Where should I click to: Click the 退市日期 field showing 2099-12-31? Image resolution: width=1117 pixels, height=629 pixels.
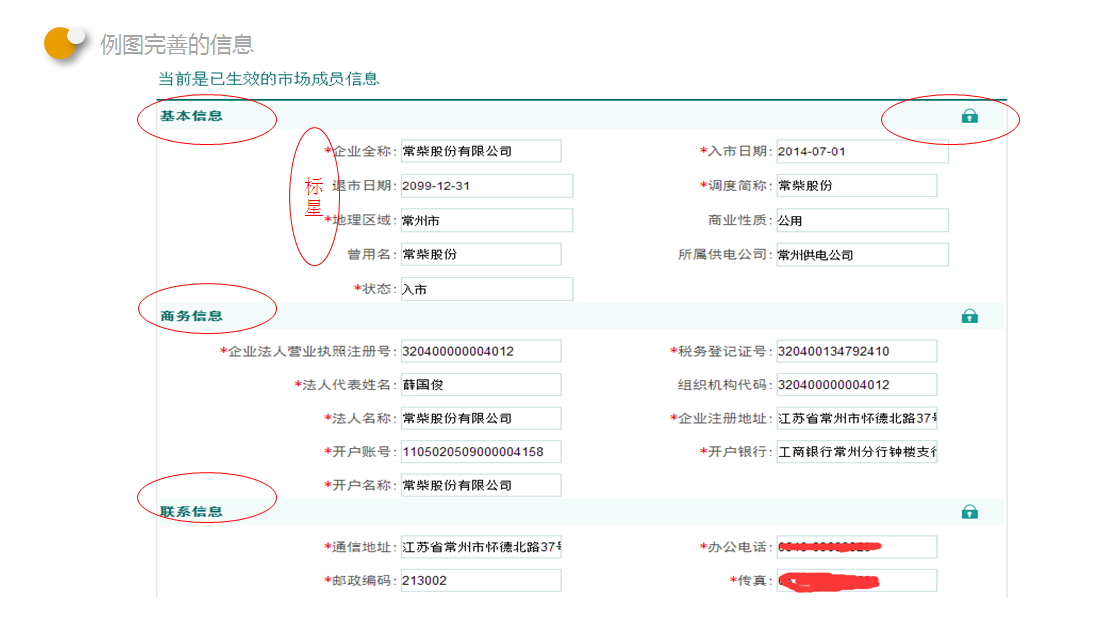(x=486, y=186)
